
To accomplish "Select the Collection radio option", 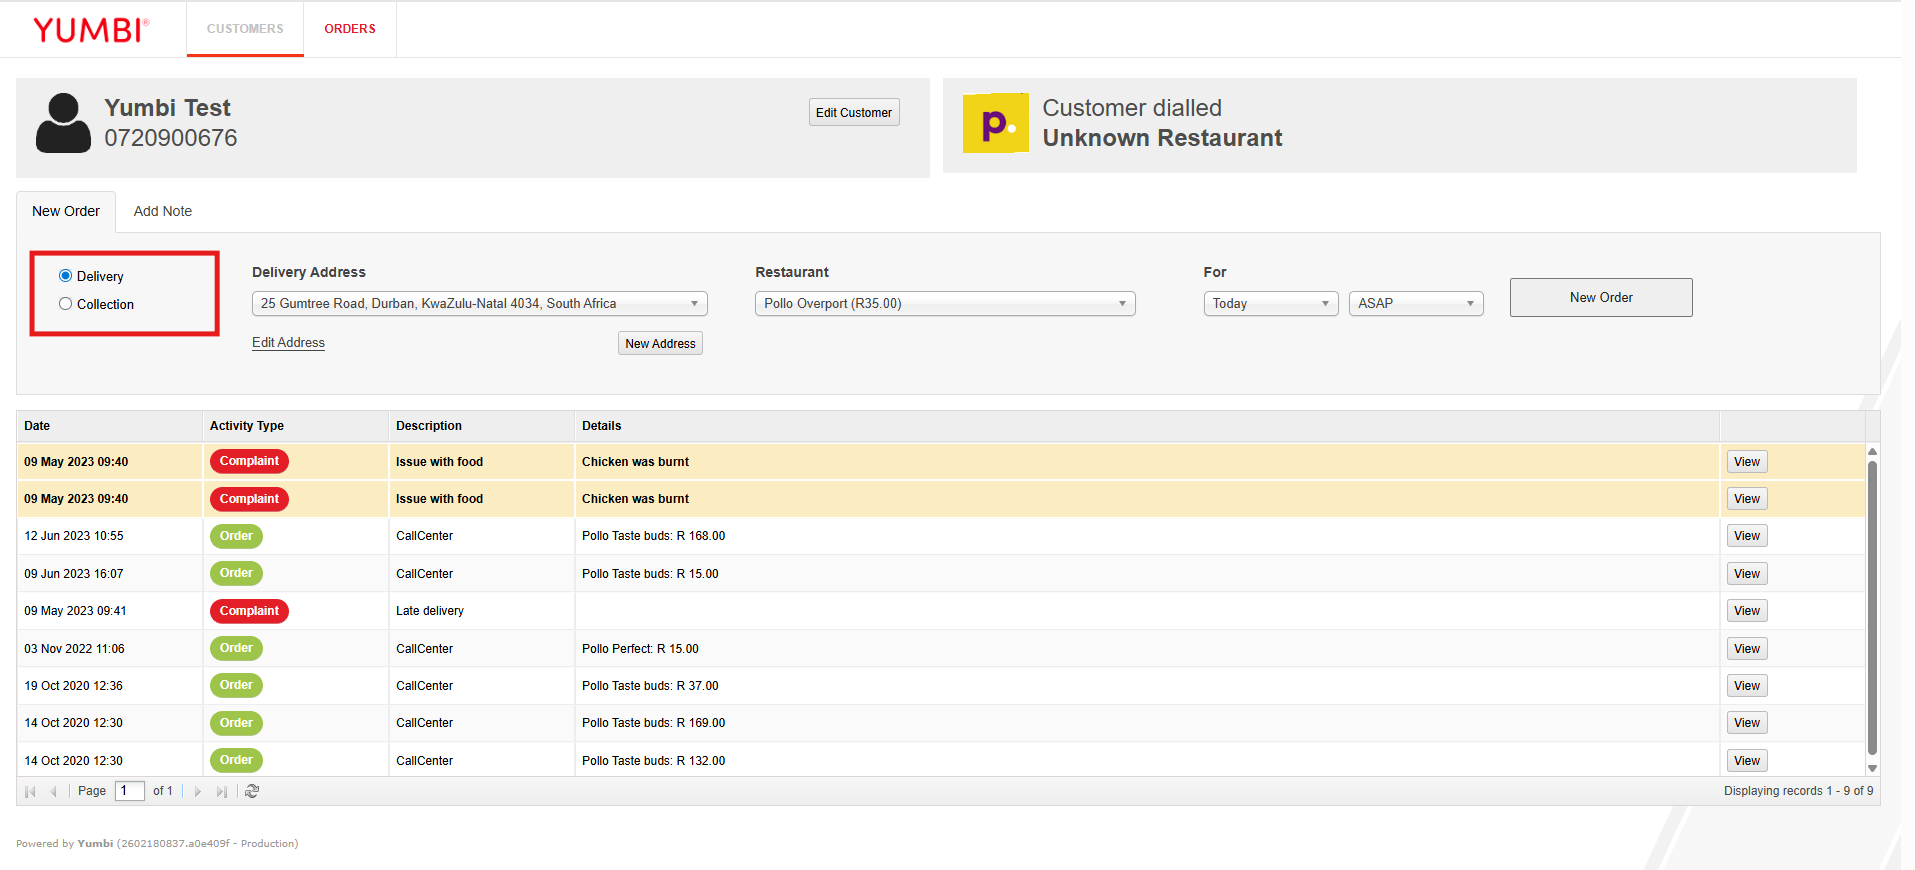I will pos(66,304).
